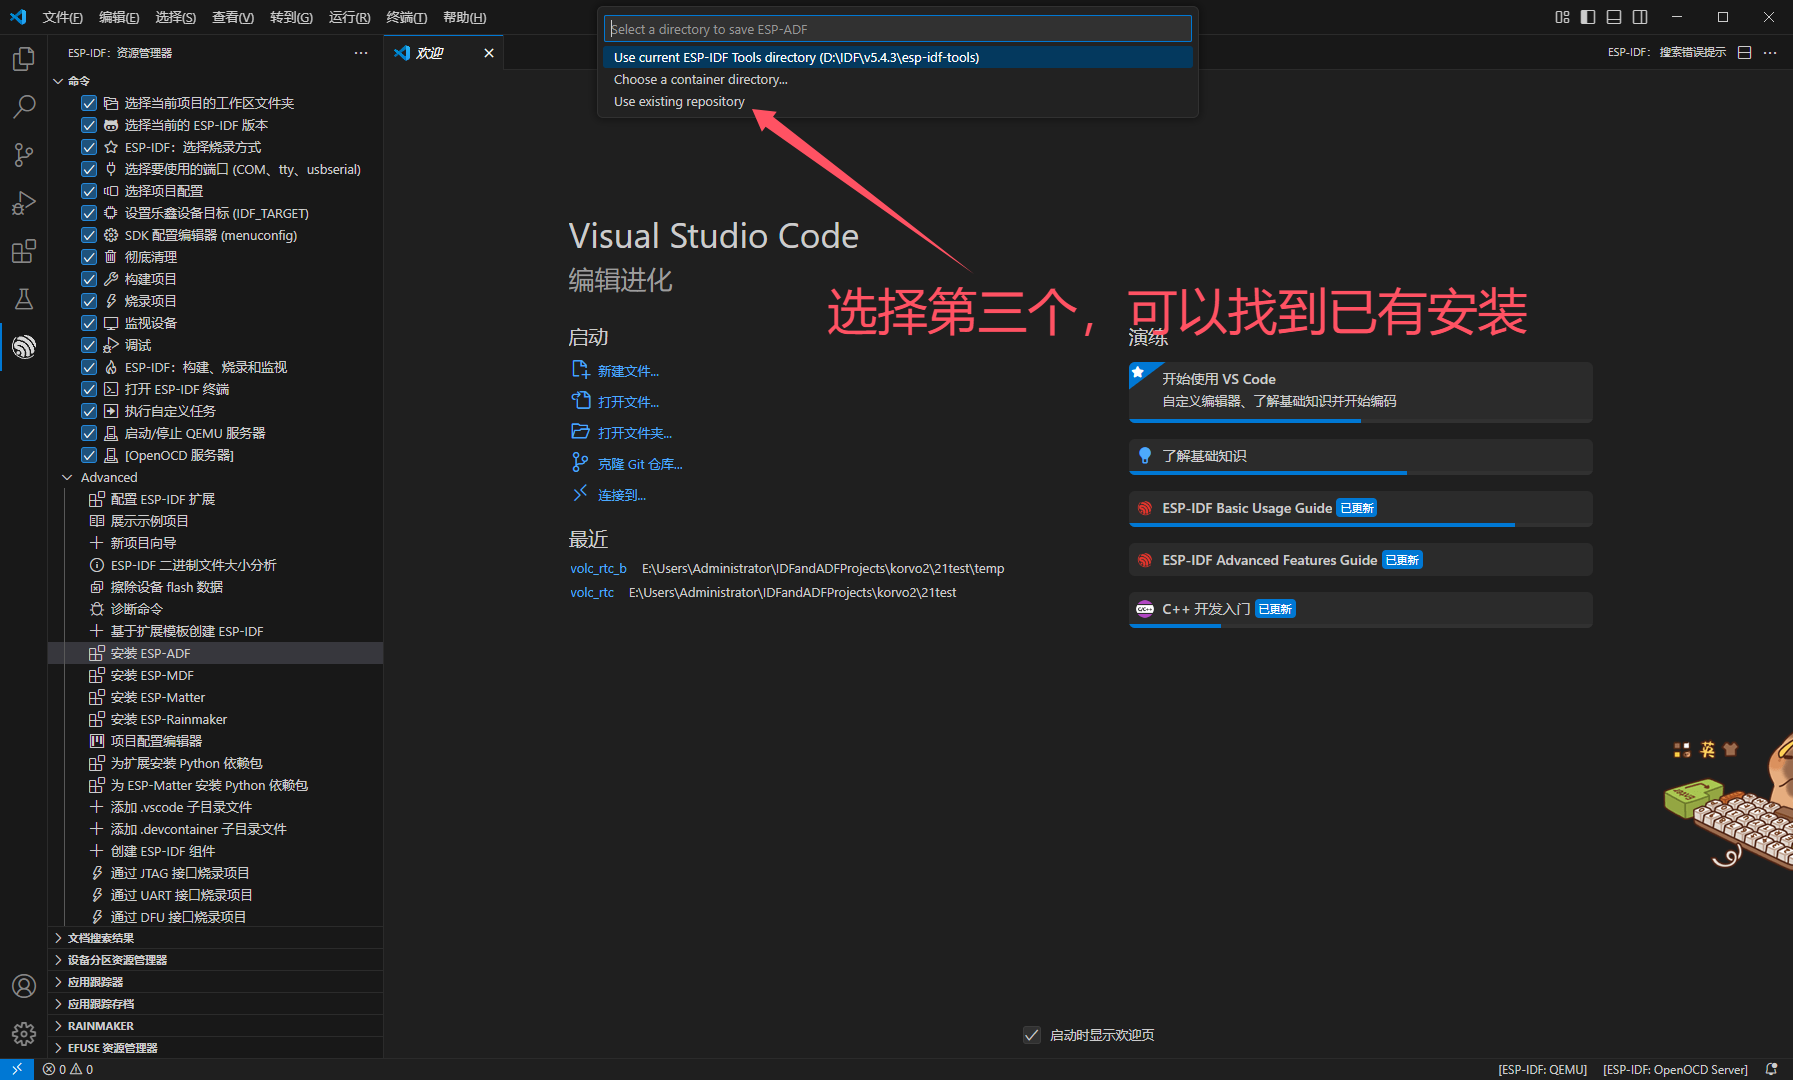
Task: Select Use existing repository option
Action: (x=679, y=102)
